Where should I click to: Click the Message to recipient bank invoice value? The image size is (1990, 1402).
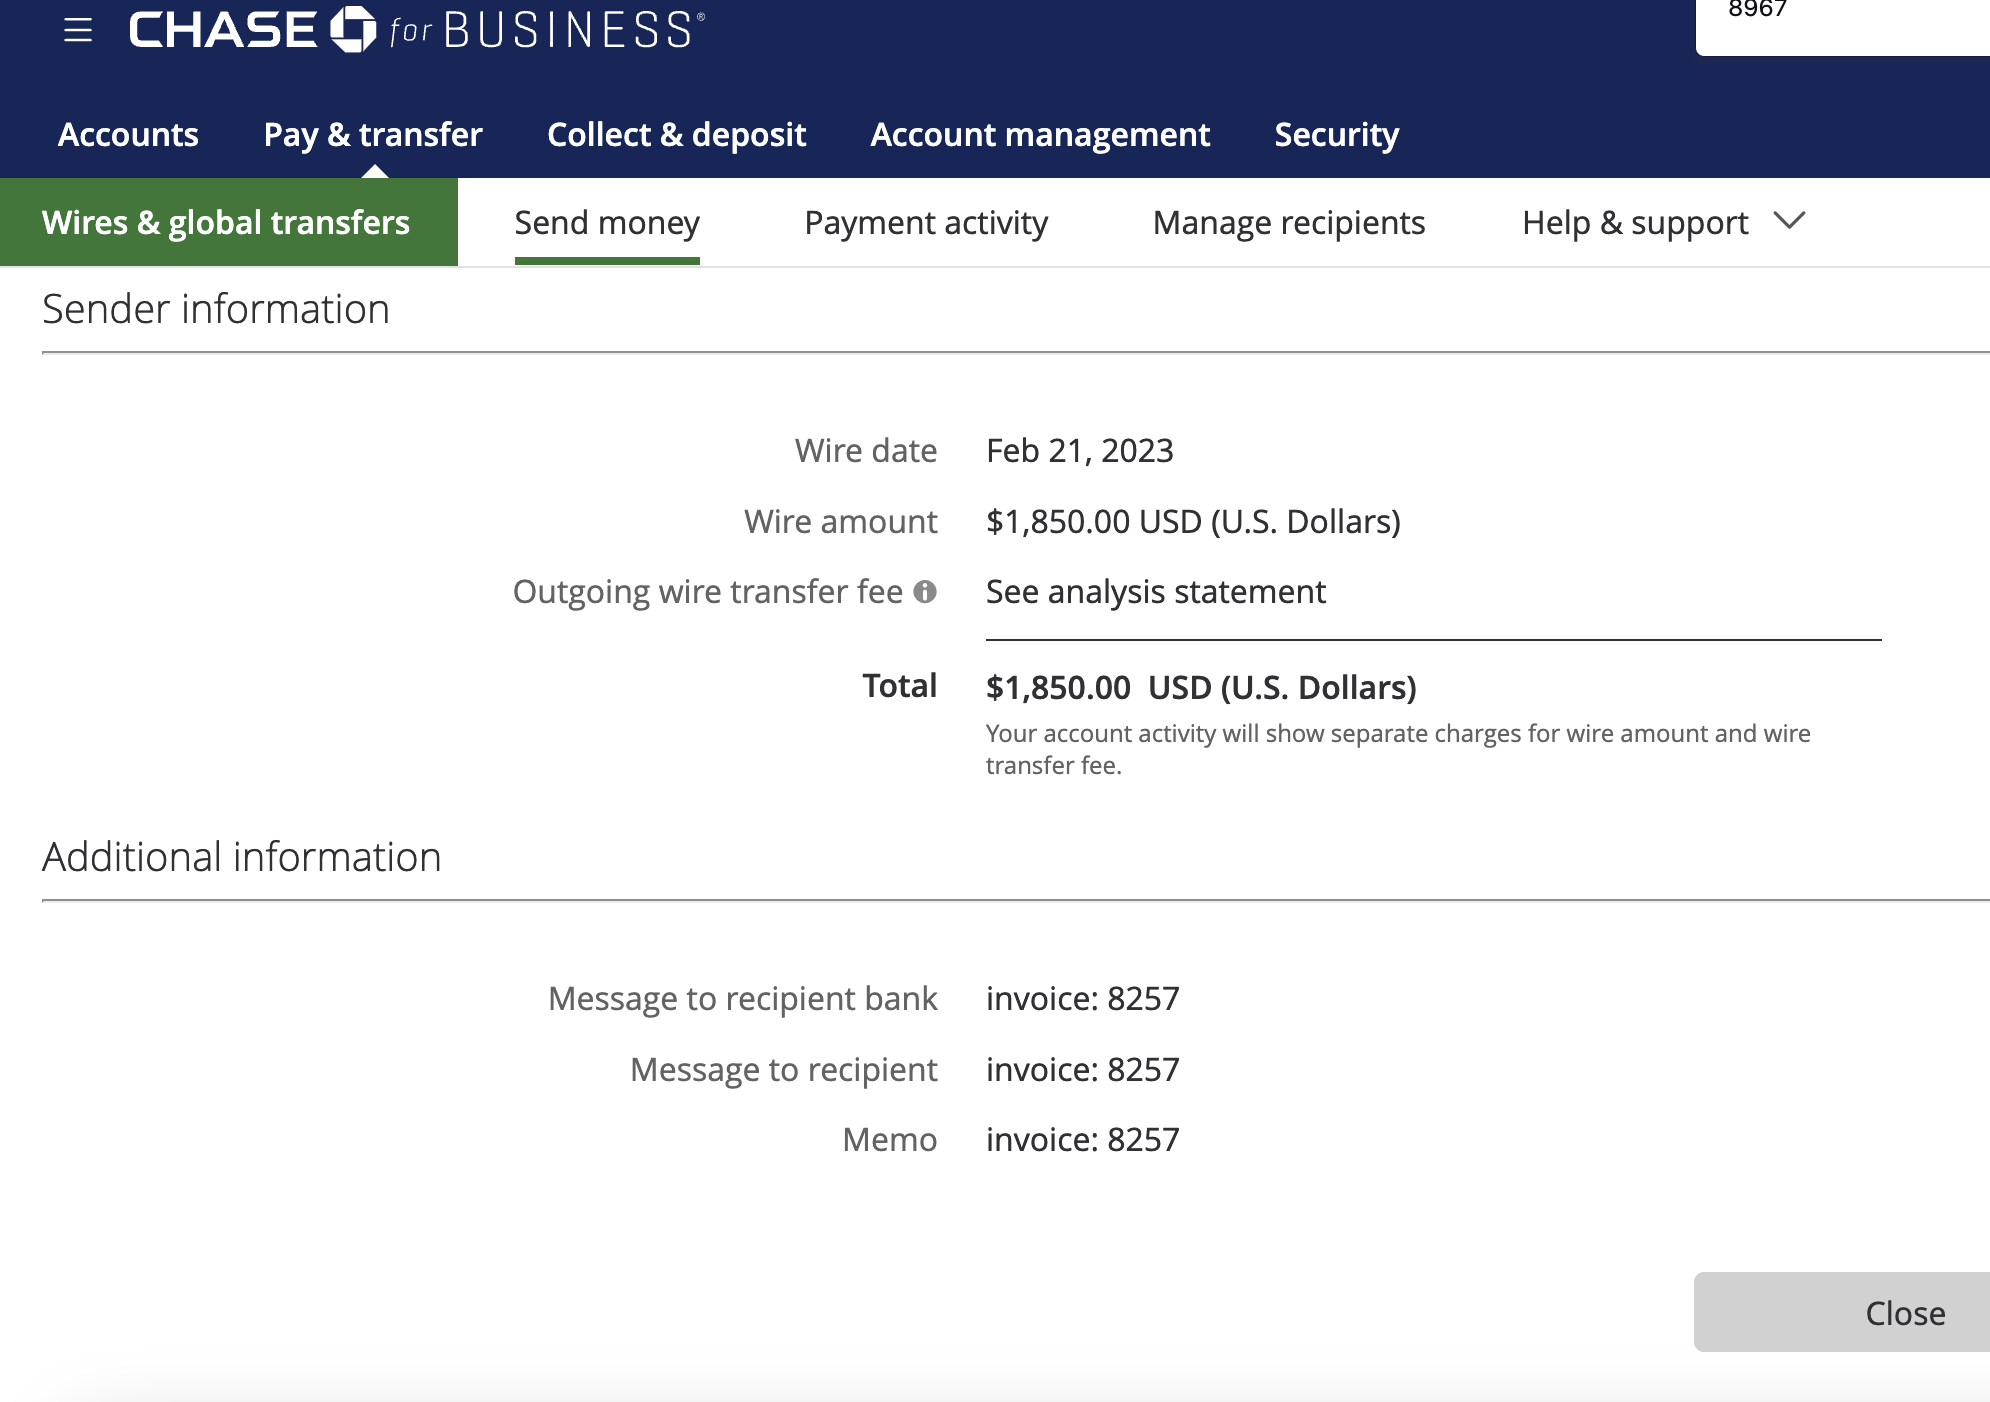point(1083,998)
